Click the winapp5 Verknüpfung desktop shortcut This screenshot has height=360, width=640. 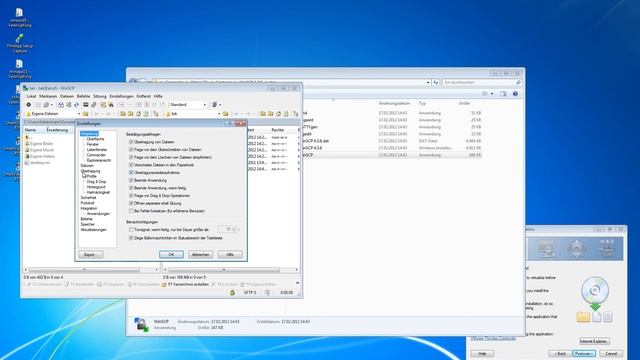(x=20, y=18)
